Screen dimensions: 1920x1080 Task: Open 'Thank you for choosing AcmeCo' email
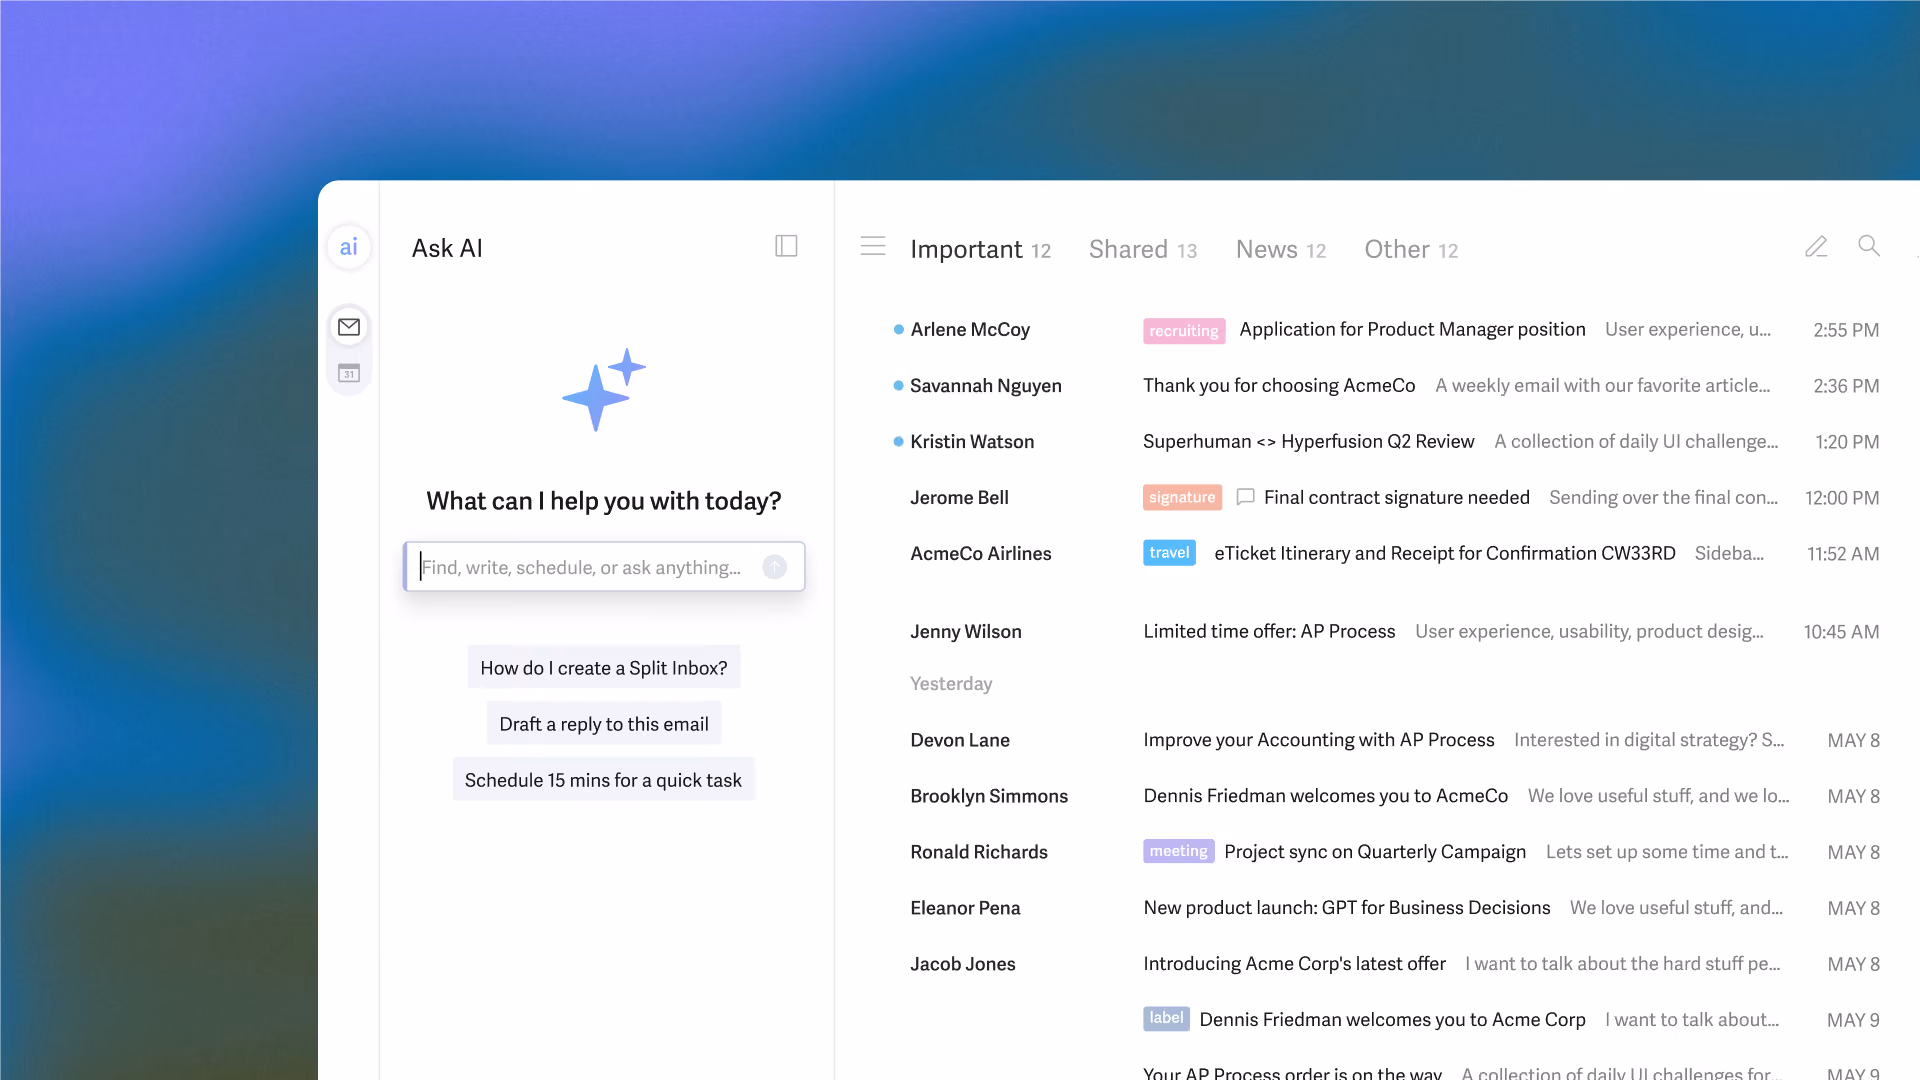click(1279, 385)
